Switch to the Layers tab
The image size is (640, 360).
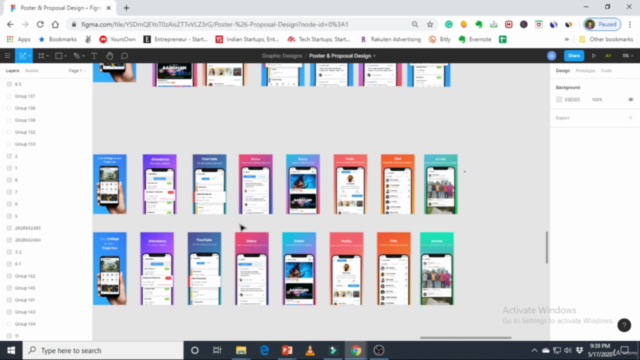tap(12, 71)
